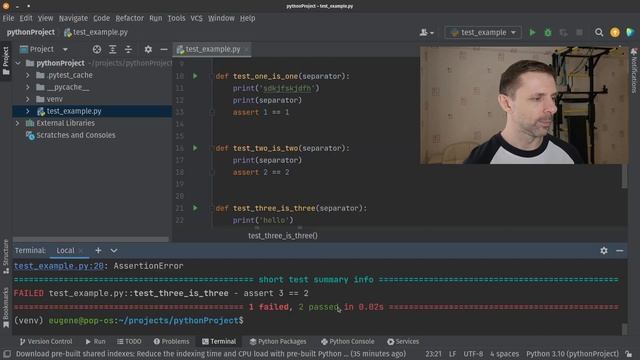The image size is (640, 360).
Task: Open the Run tool window
Action: tap(96, 342)
